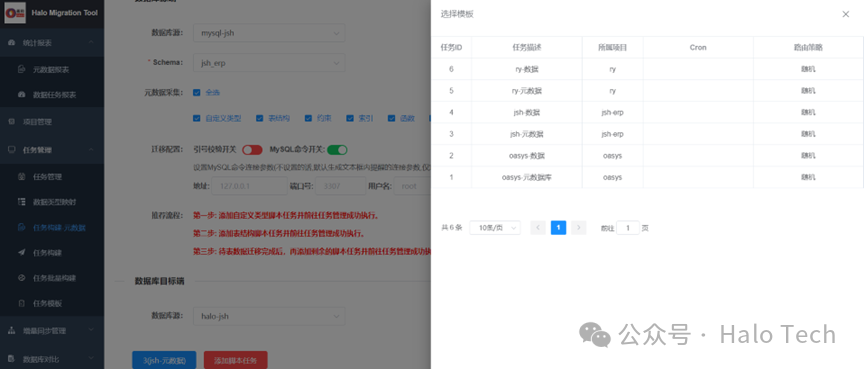Screen dimensions: 864x369
Task: Click the 前往 page number input
Action: pos(628,227)
